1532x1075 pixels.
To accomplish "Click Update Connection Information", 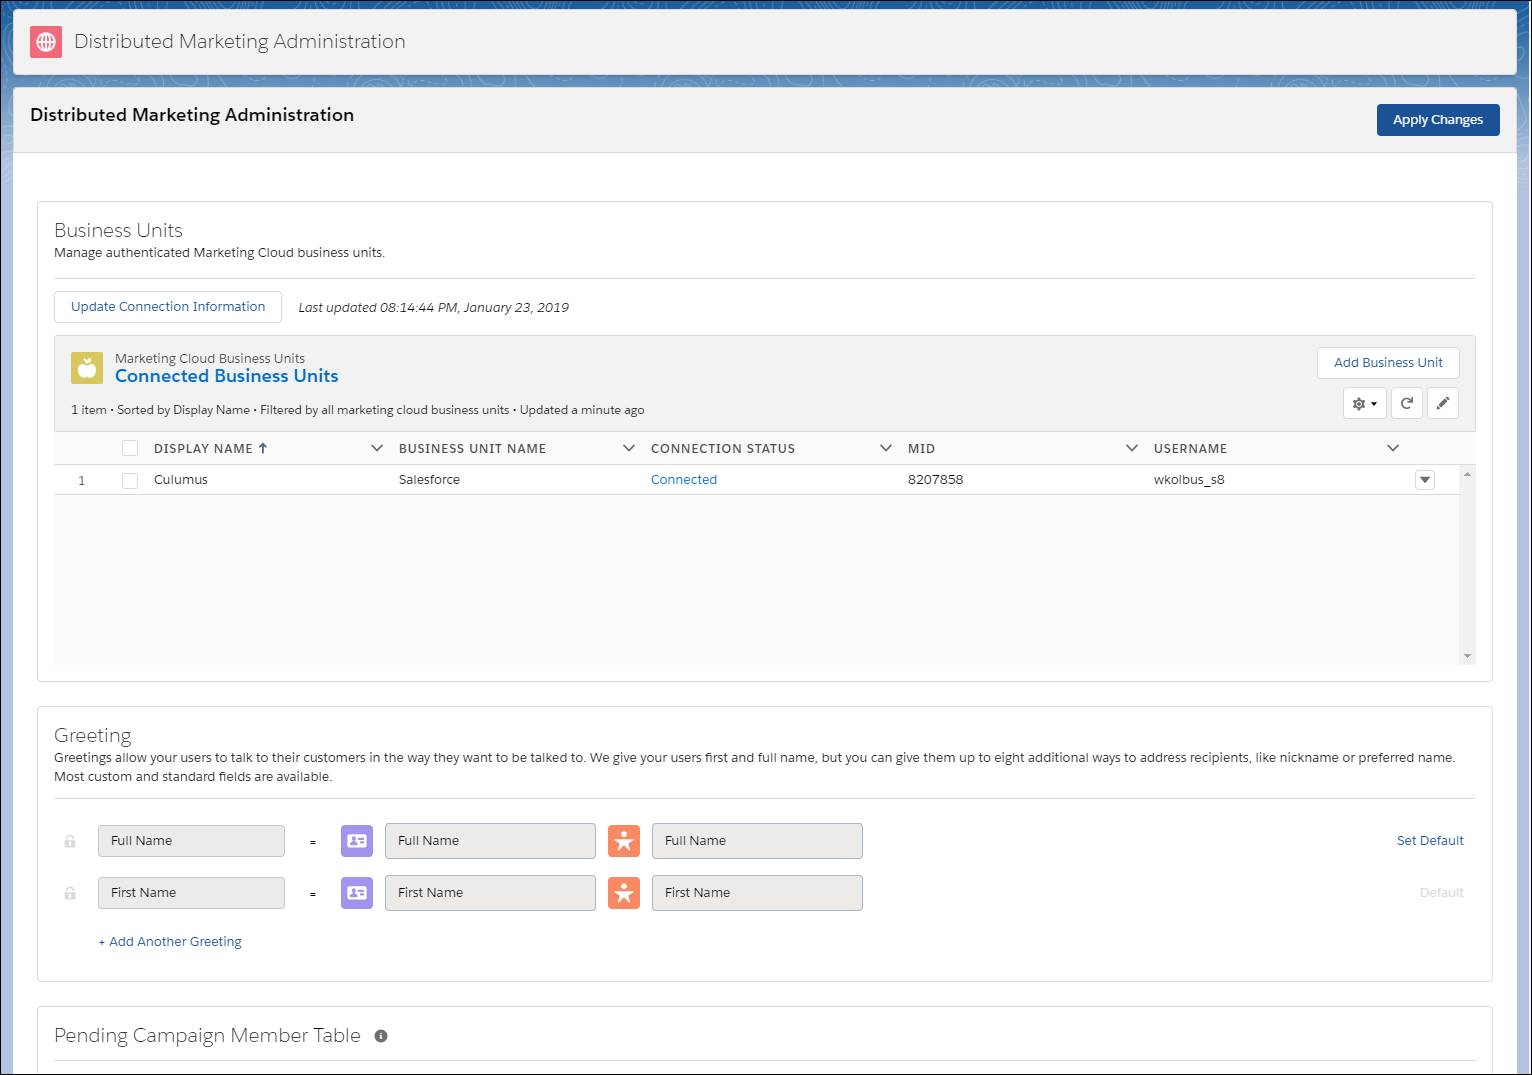I will [167, 306].
